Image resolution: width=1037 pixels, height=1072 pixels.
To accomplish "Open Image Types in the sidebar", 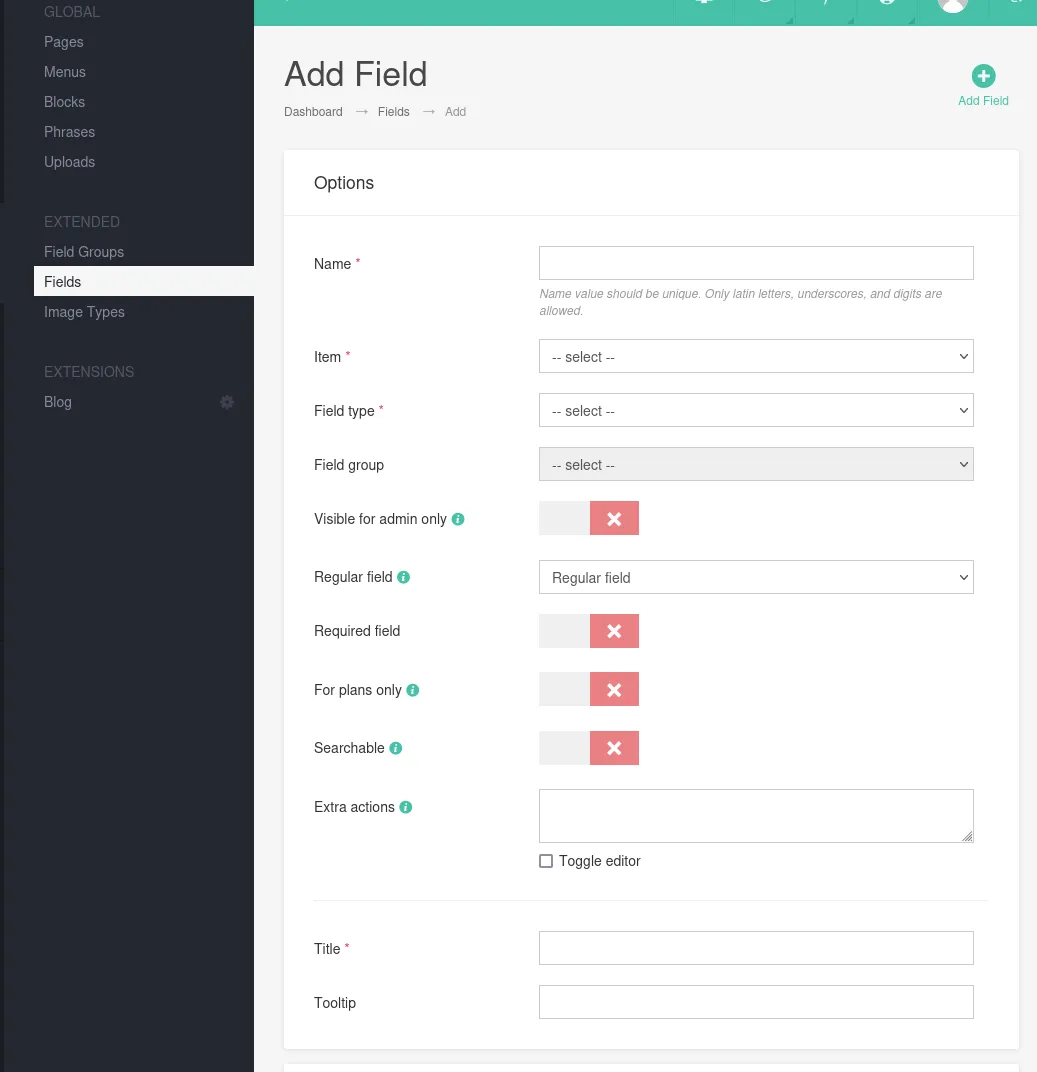I will pos(84,312).
